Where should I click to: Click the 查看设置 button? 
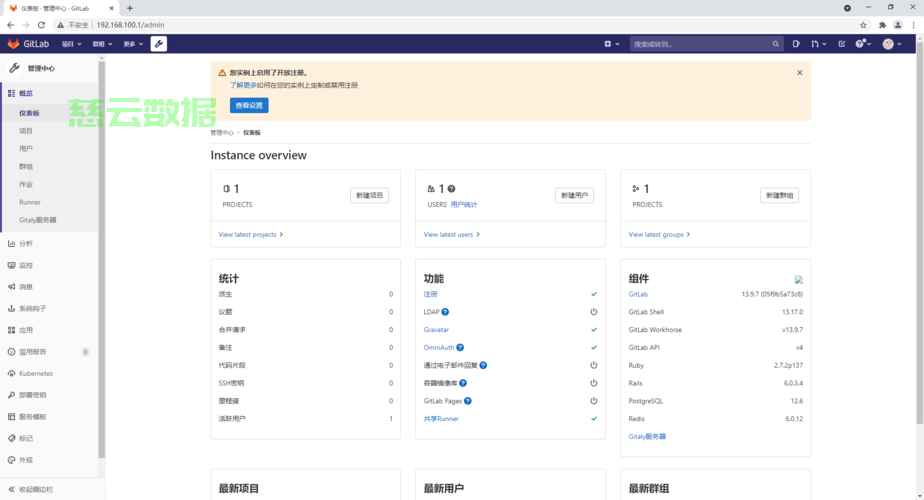coord(249,106)
